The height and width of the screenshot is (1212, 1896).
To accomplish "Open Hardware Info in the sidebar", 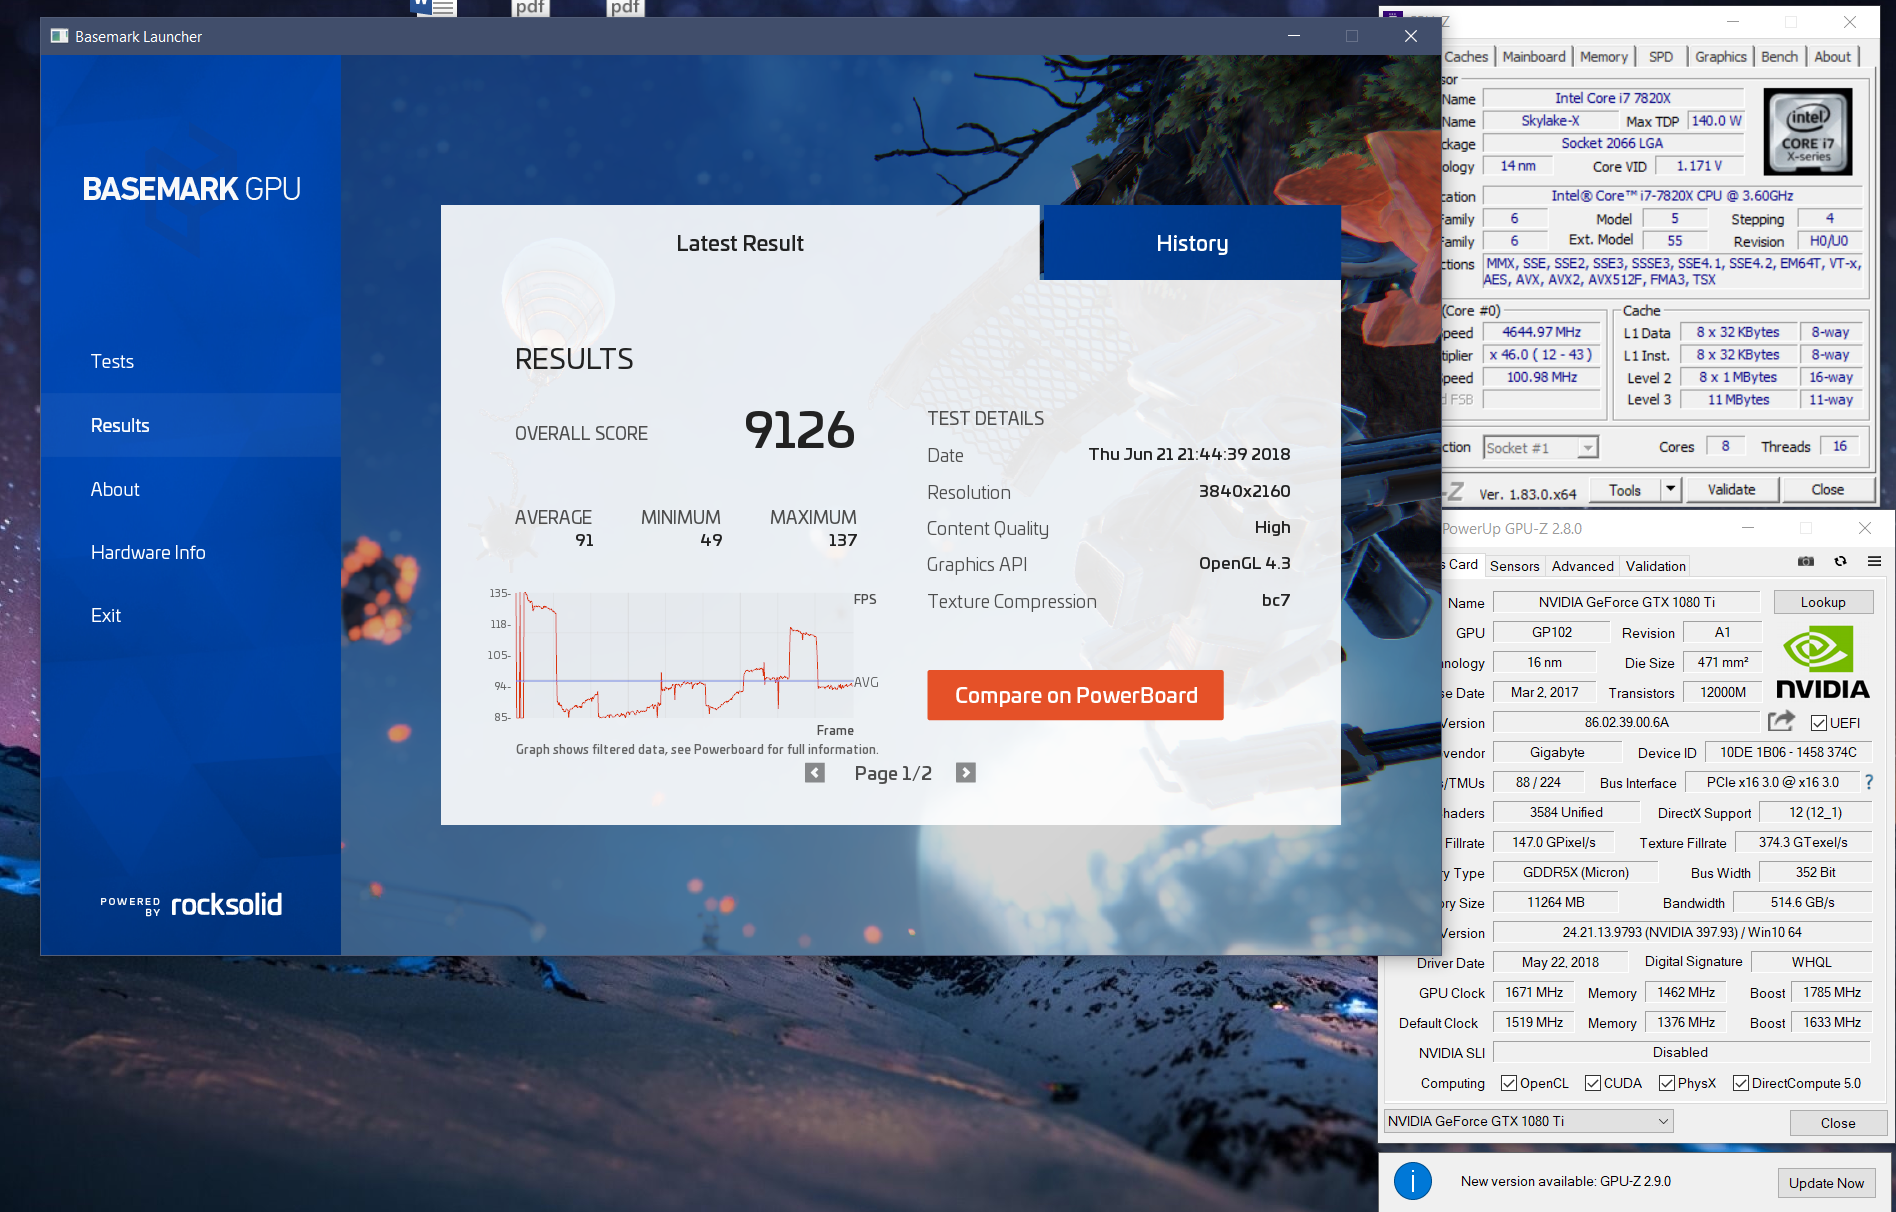I will [x=191, y=552].
